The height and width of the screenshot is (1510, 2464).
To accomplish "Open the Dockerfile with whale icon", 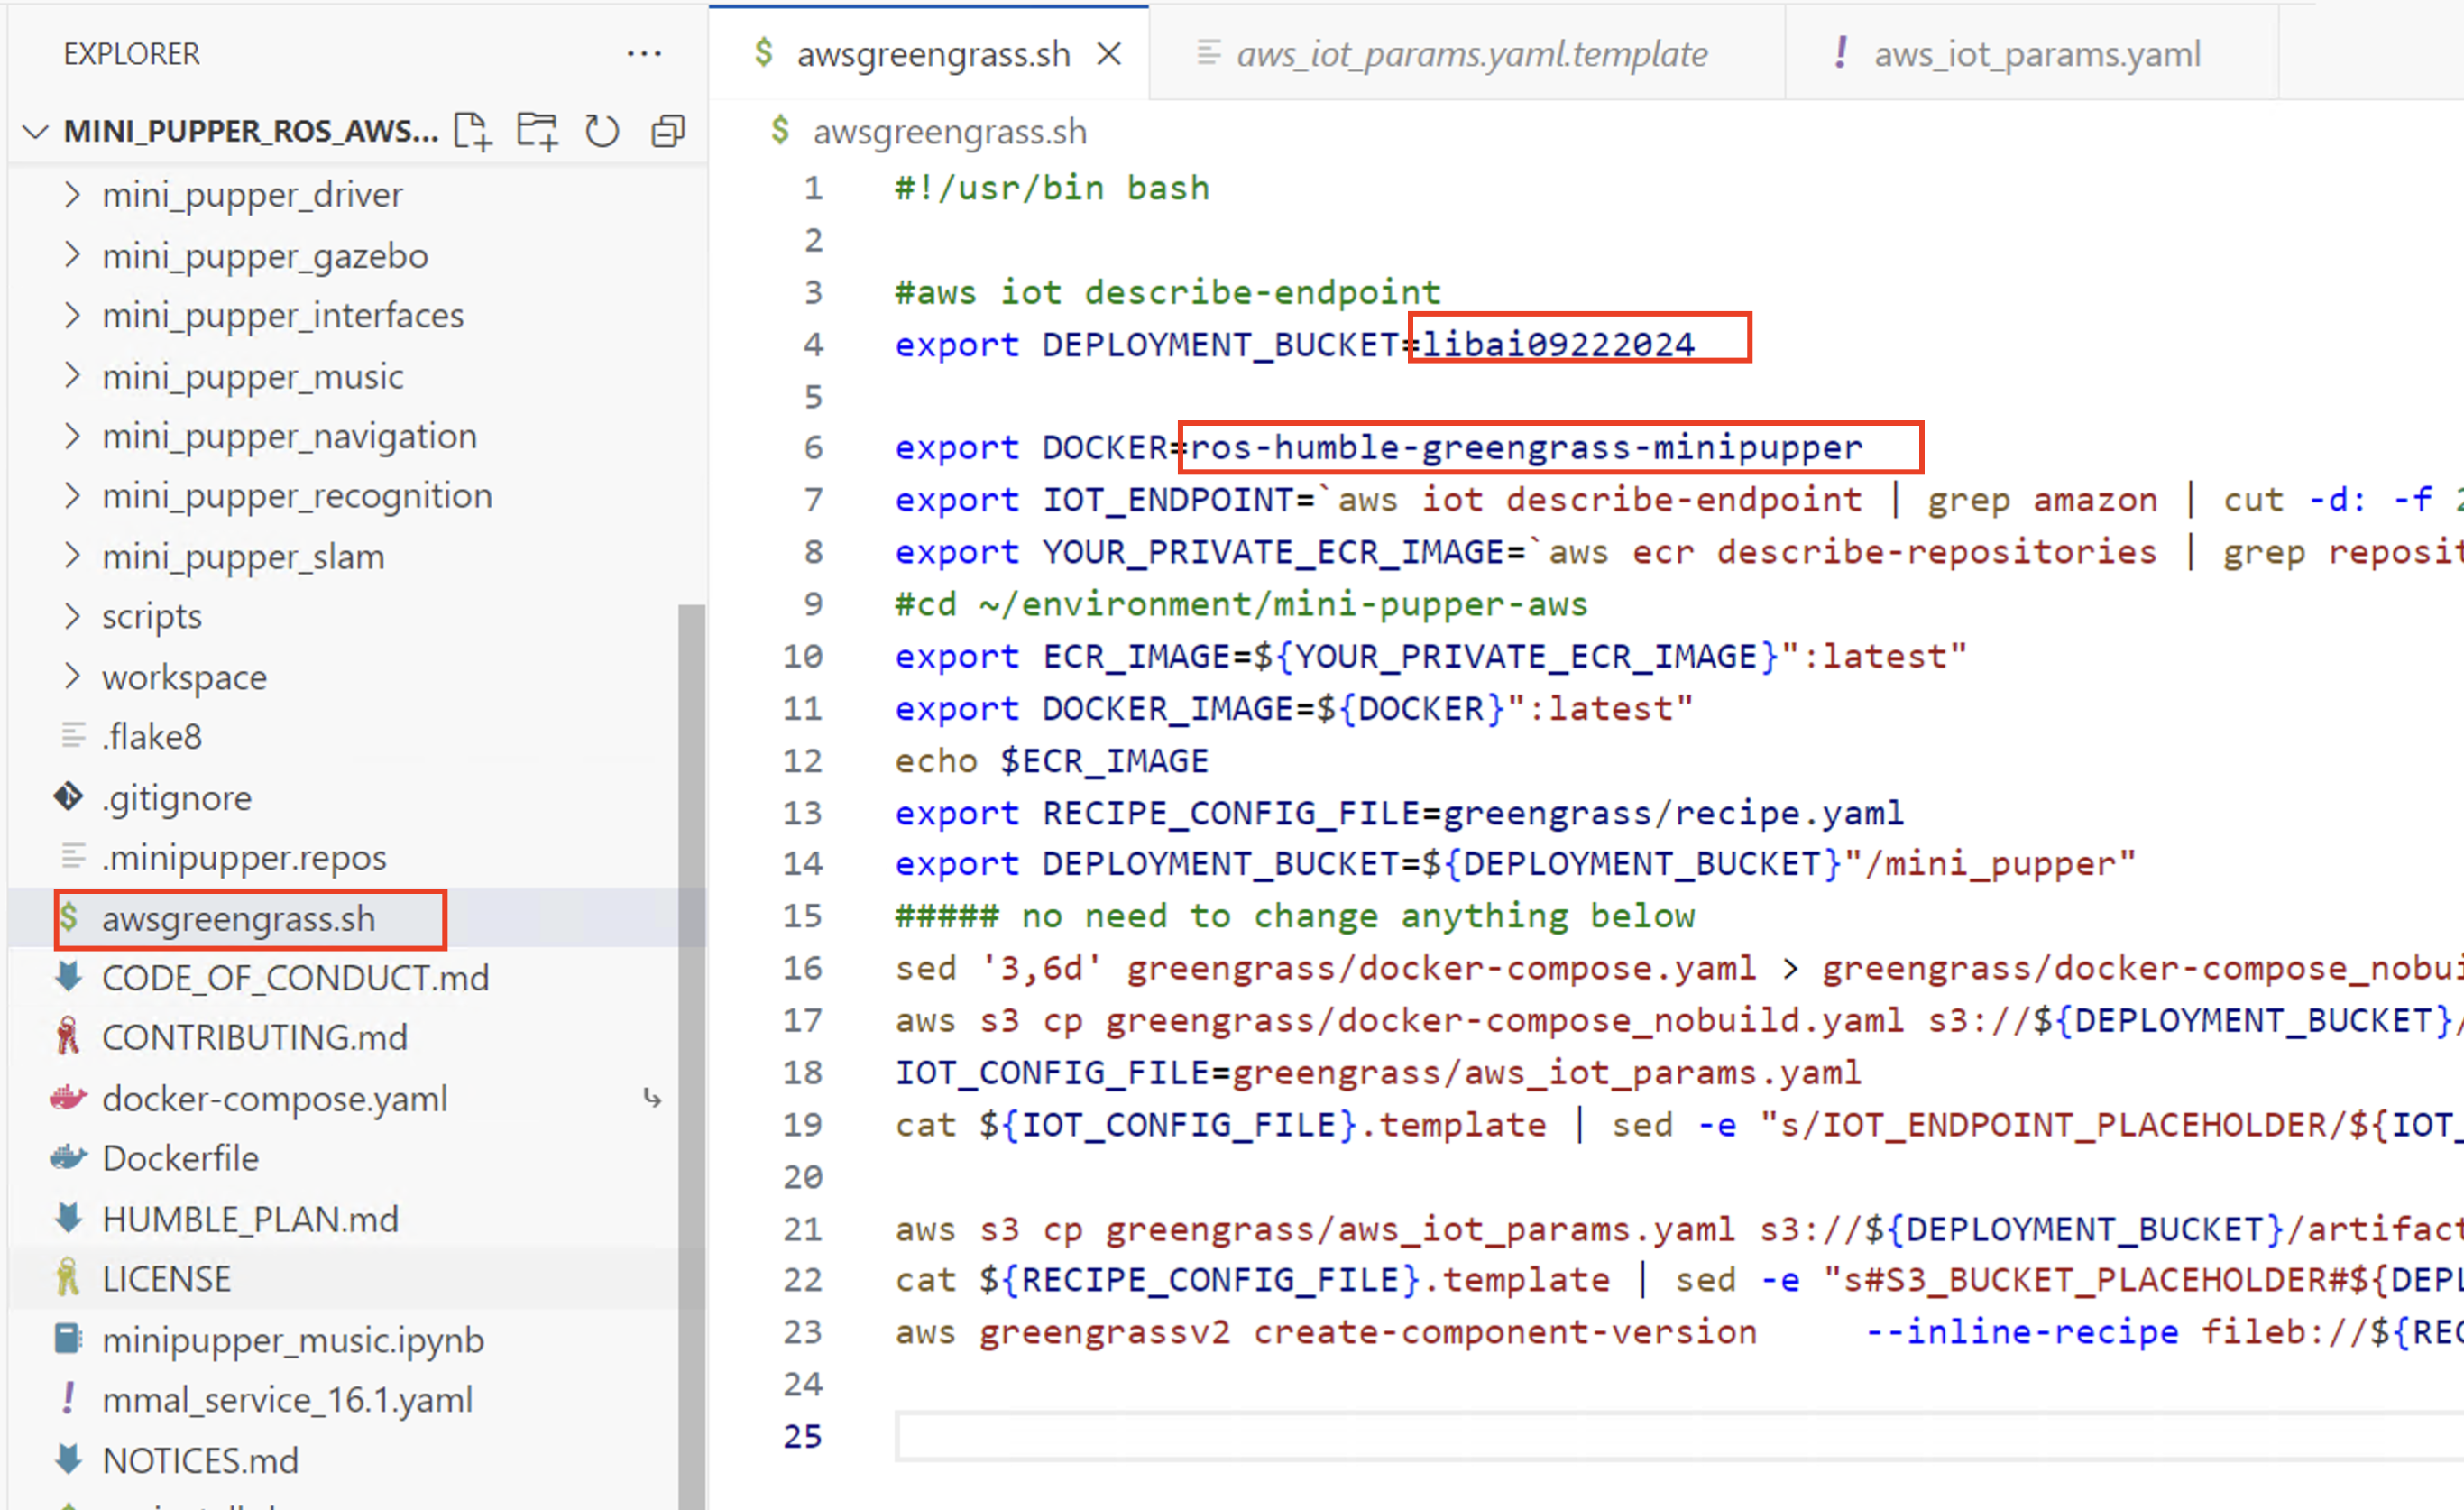I will (180, 1158).
